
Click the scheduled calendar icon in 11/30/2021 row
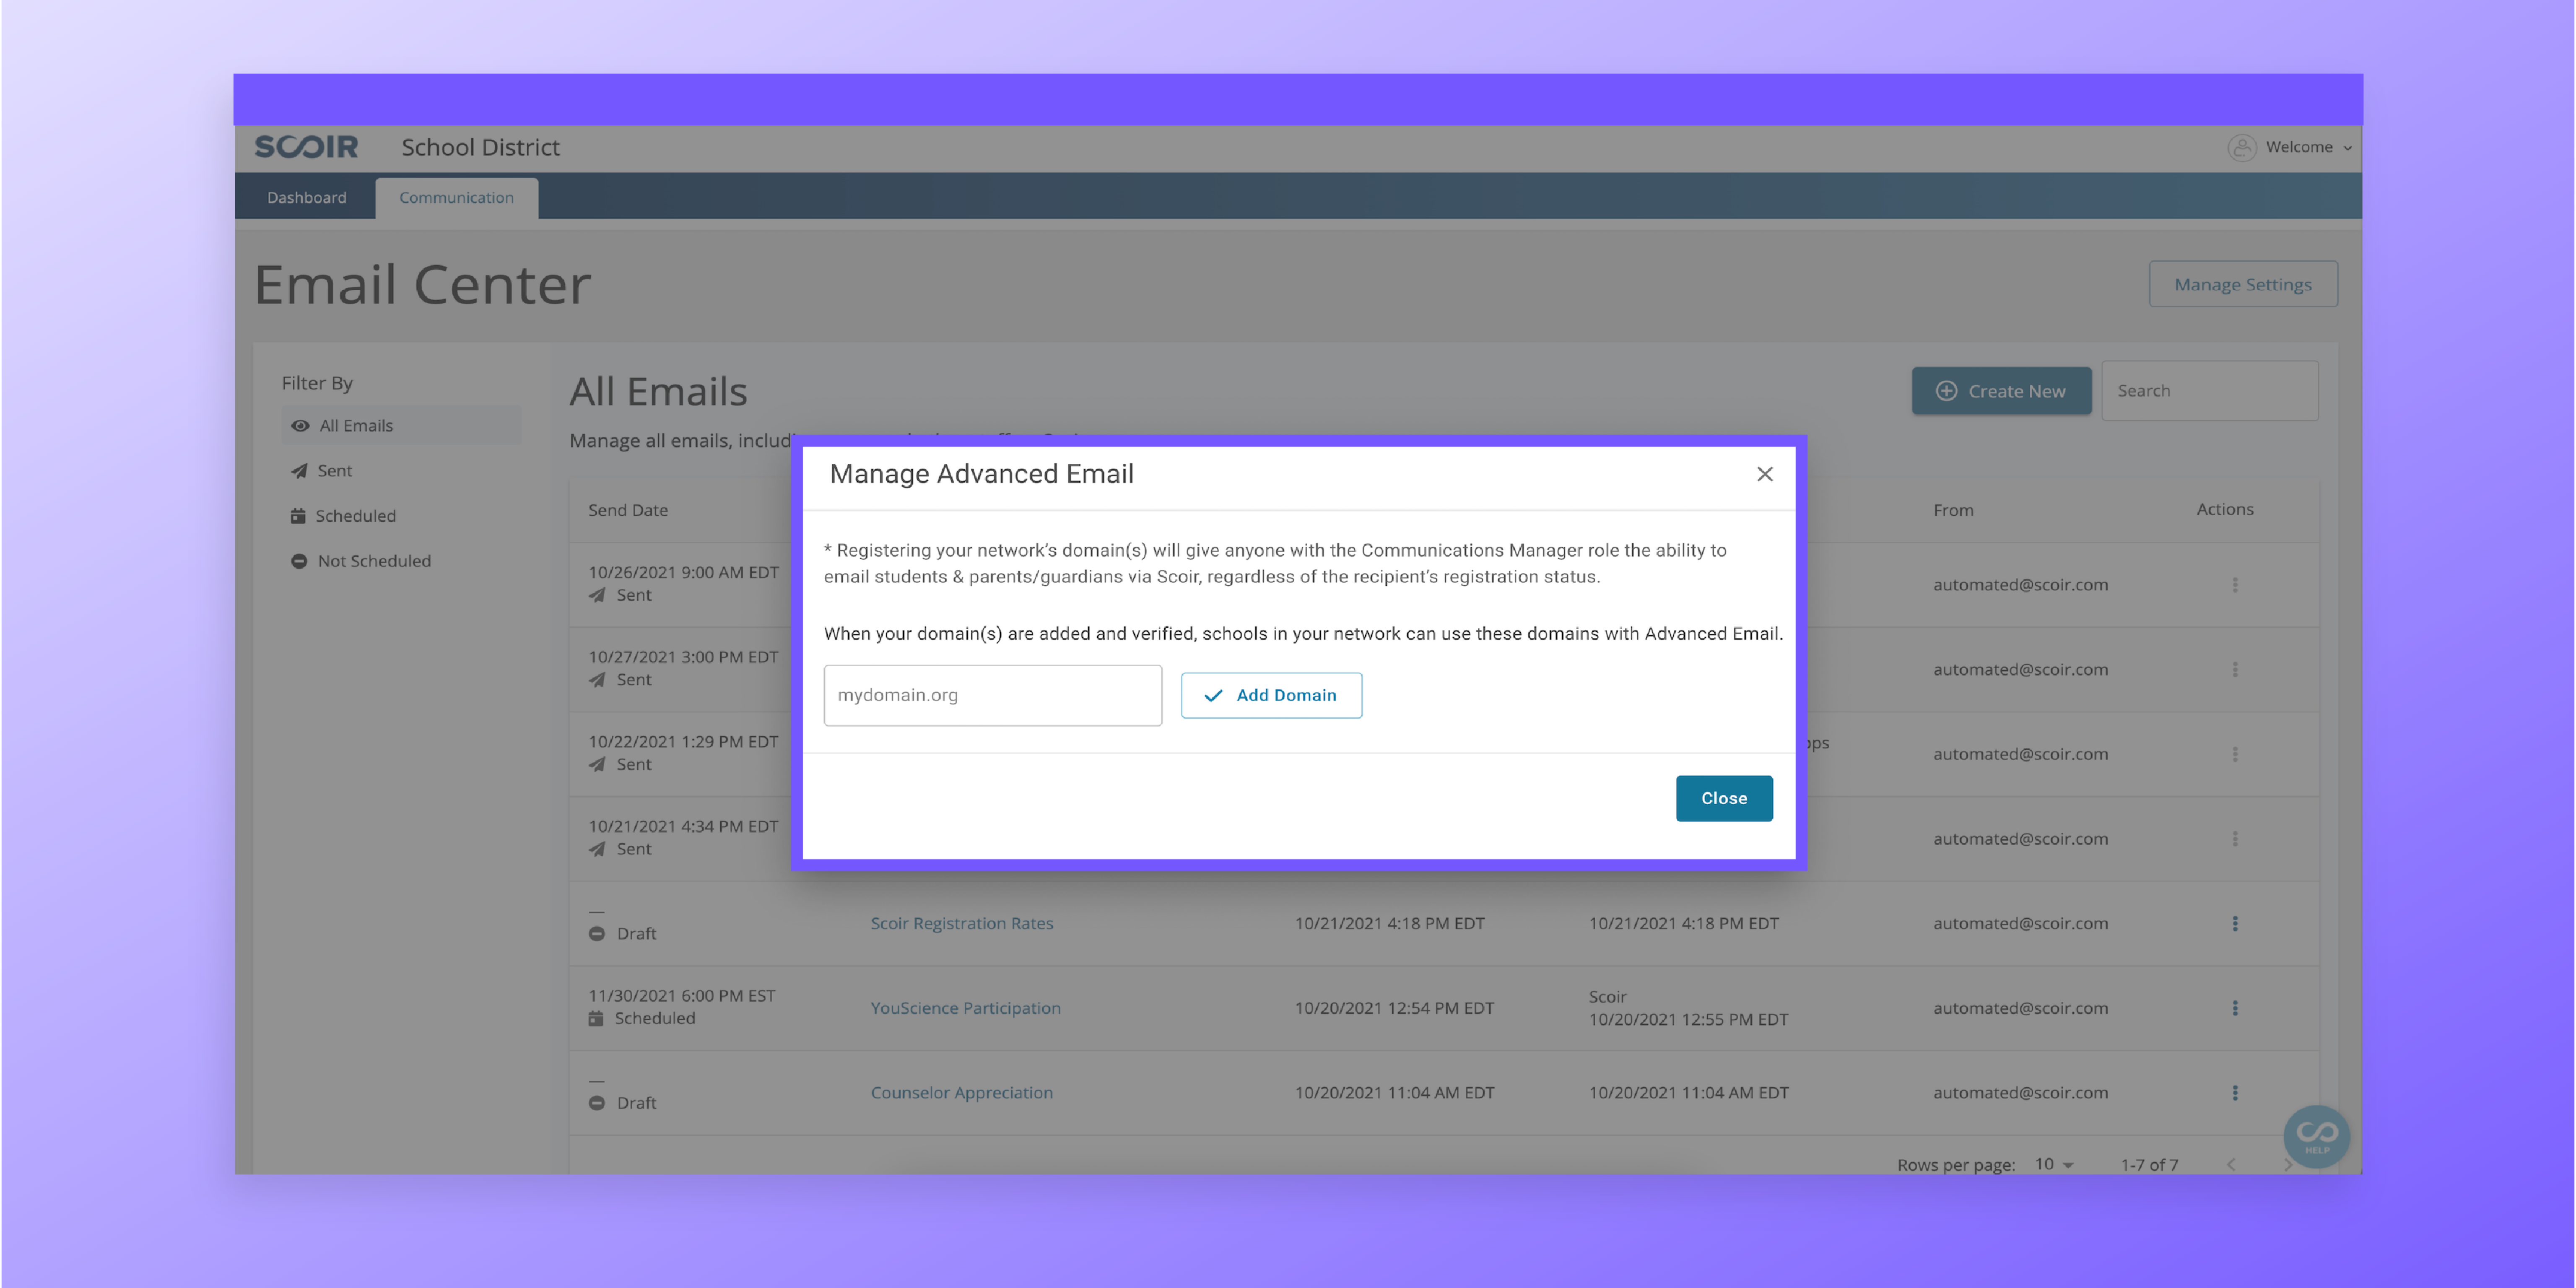tap(596, 1018)
